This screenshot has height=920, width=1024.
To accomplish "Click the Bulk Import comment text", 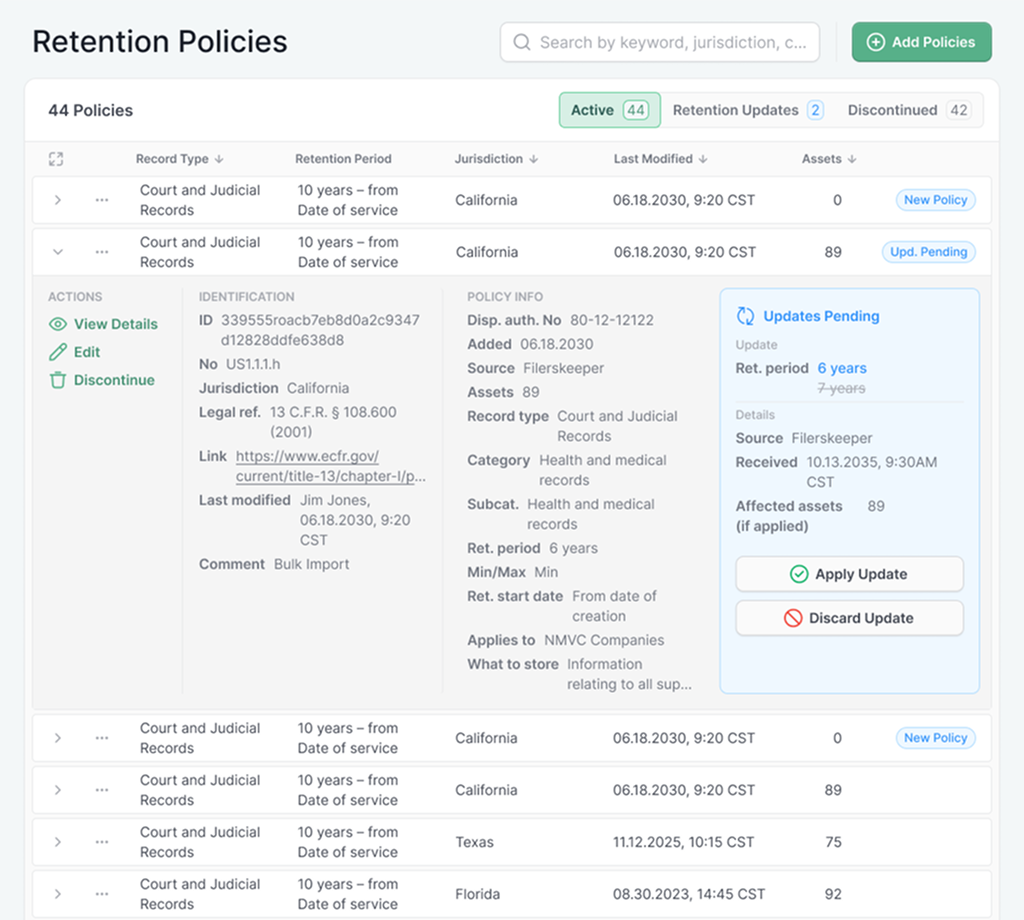I will click(x=312, y=564).
